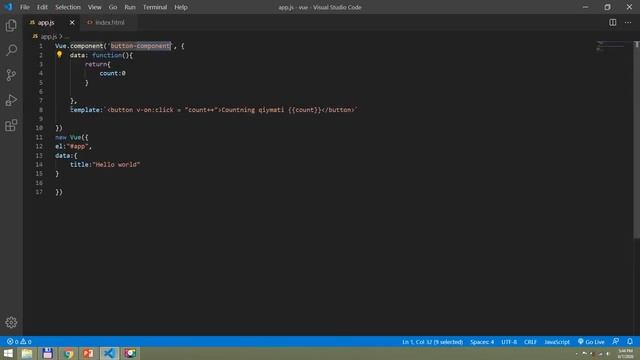Open editor More Actions ellipsis
640x360 pixels.
click(628, 22)
